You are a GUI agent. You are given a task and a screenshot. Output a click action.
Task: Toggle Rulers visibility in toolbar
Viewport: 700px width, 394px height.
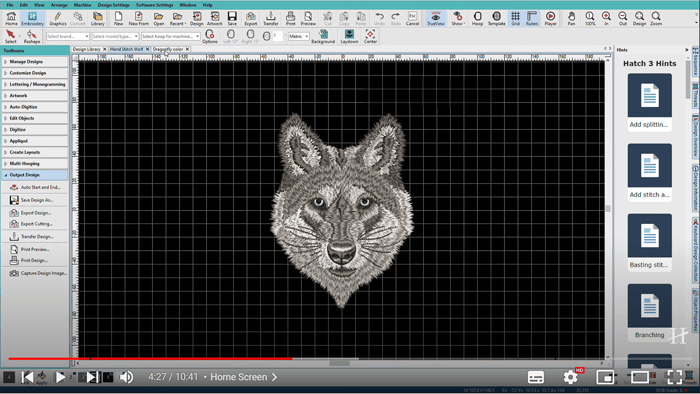click(532, 18)
